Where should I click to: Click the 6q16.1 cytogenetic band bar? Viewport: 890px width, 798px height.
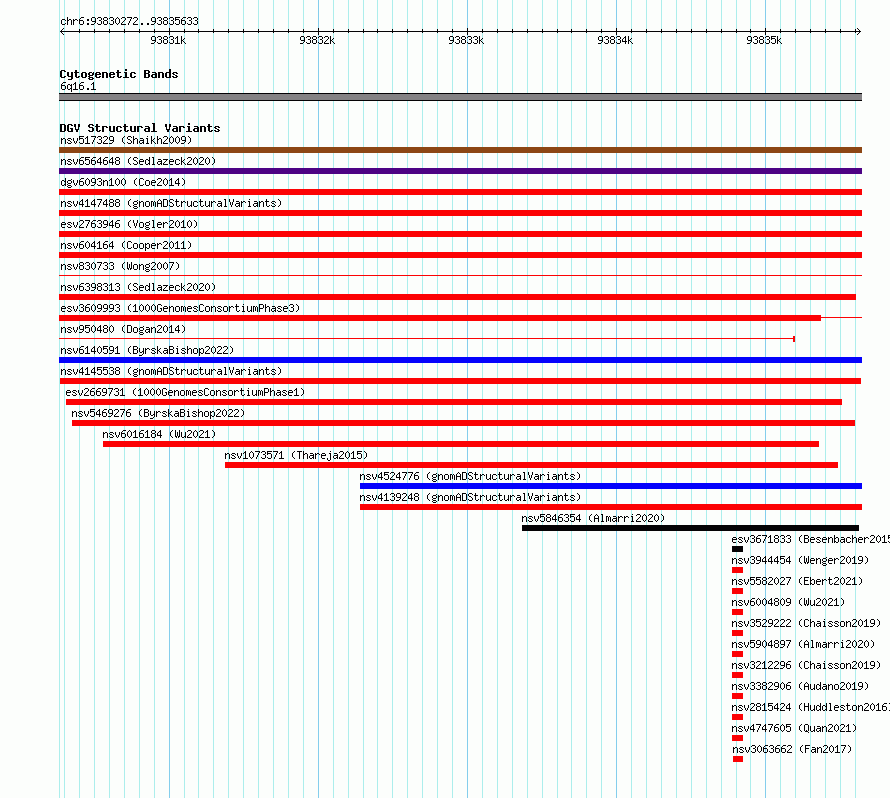pos(460,97)
